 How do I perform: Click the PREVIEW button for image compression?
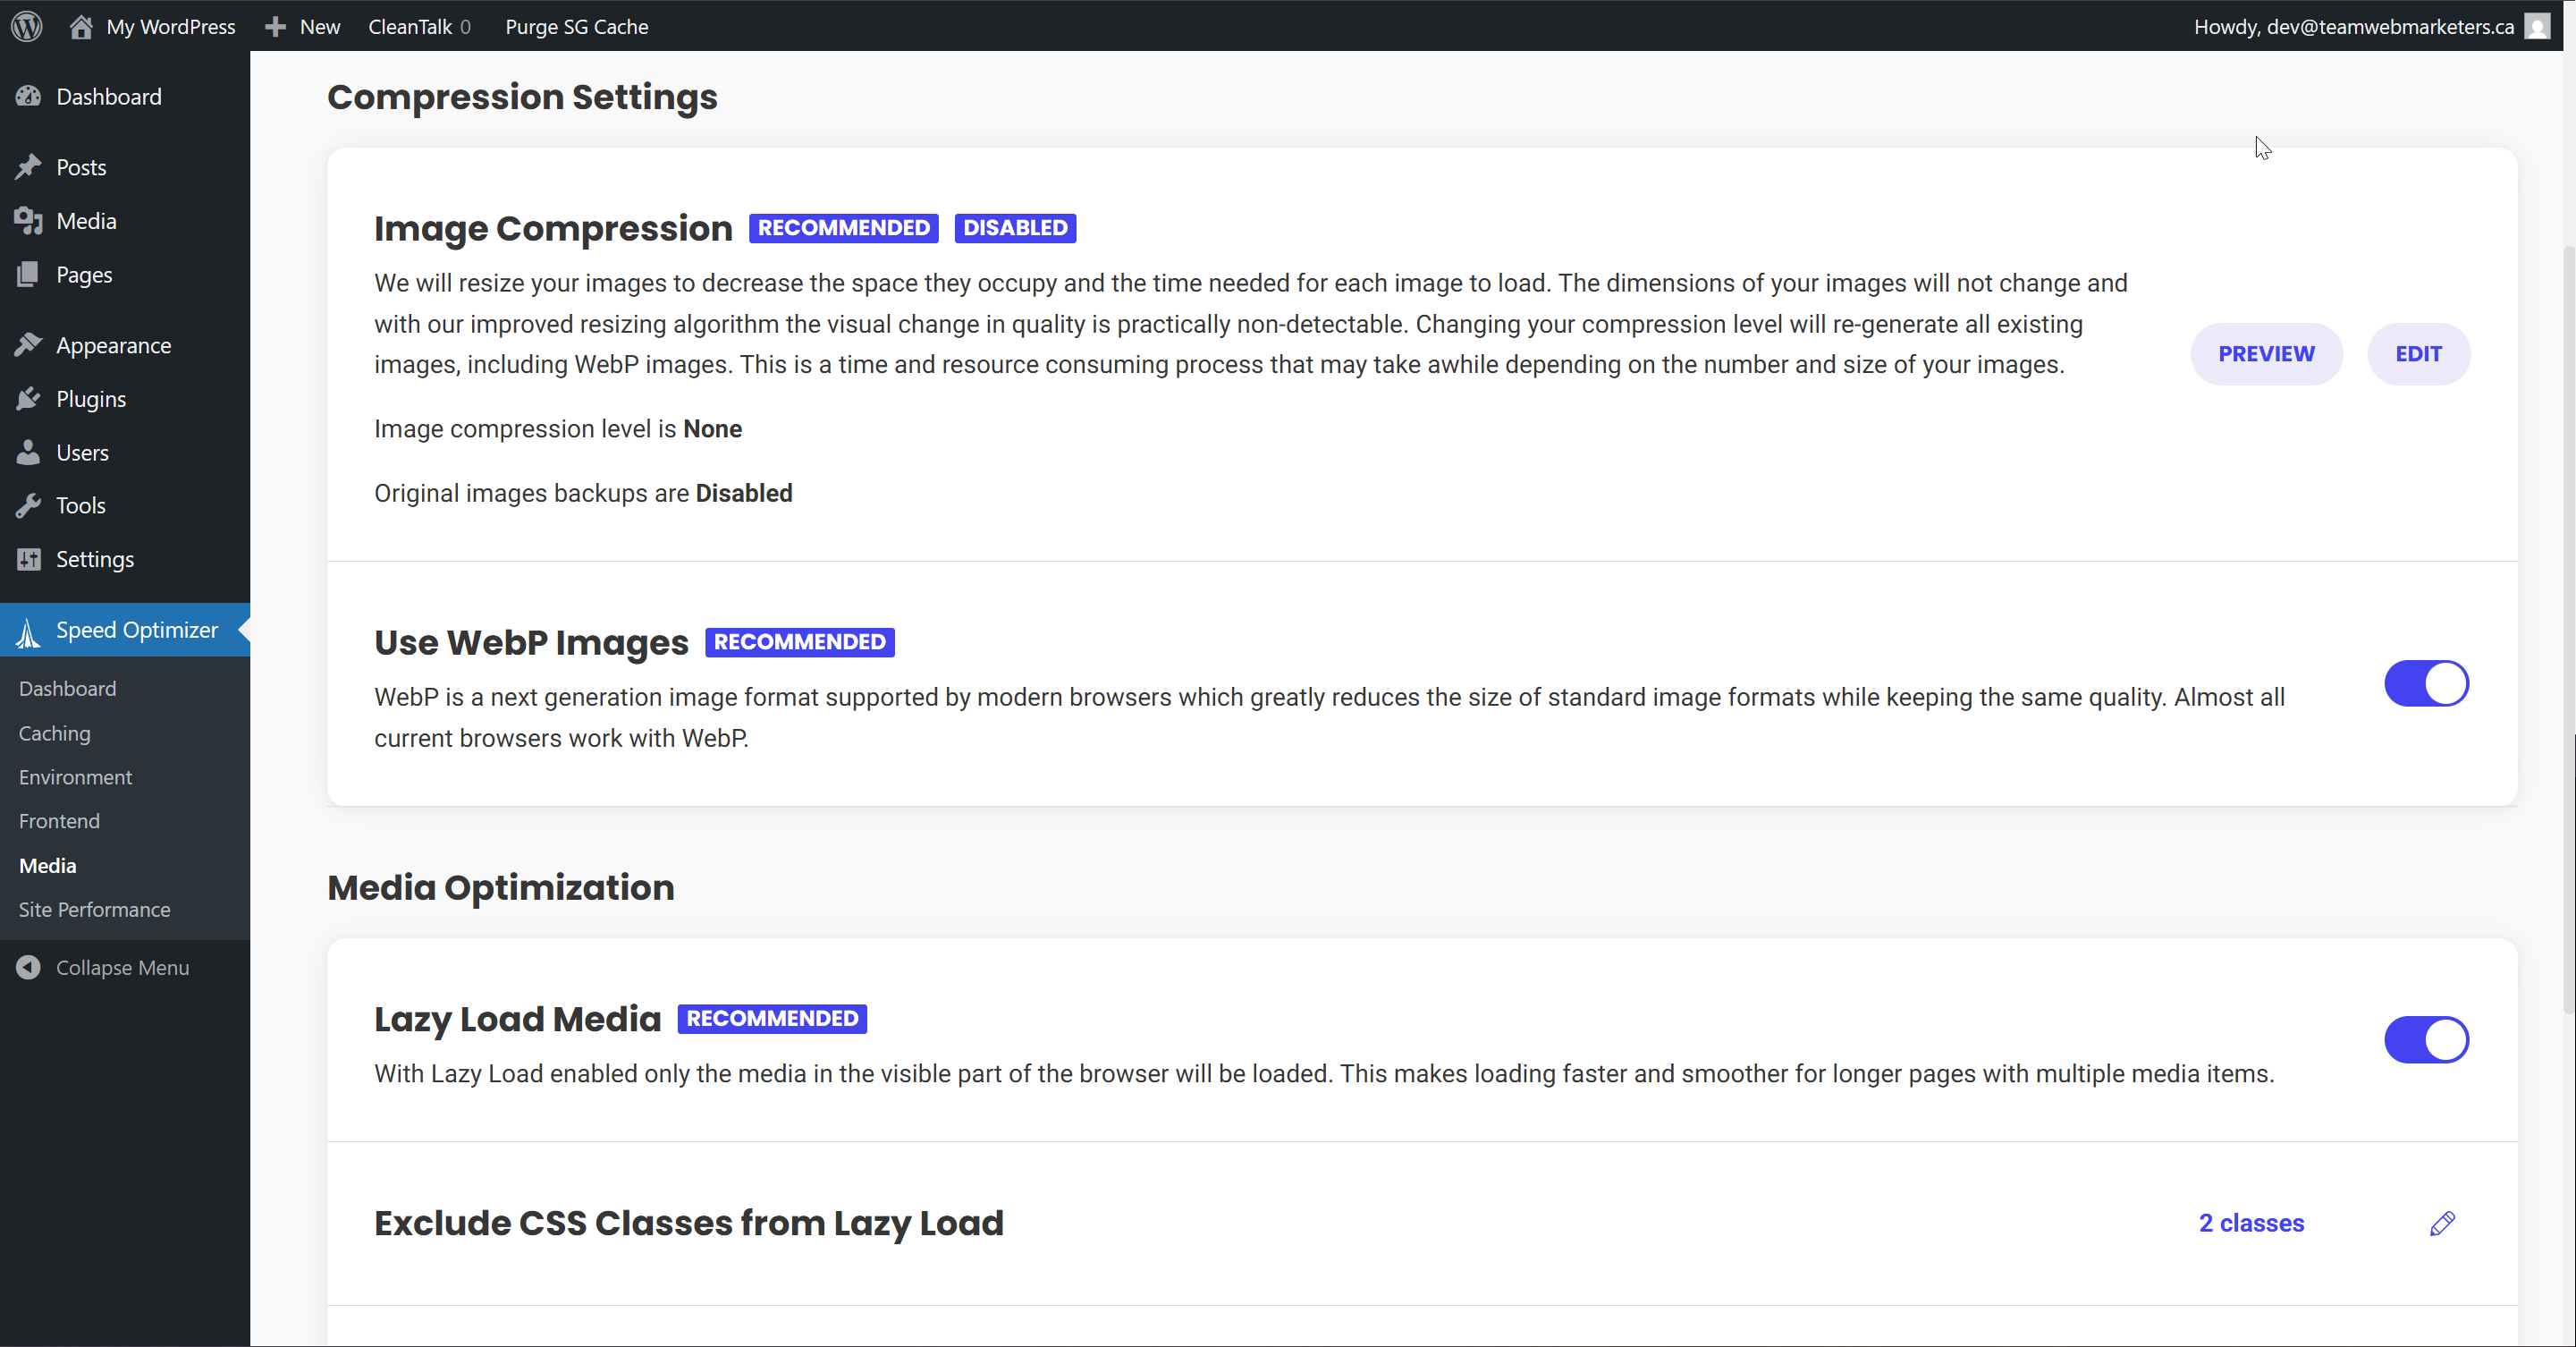(2265, 354)
